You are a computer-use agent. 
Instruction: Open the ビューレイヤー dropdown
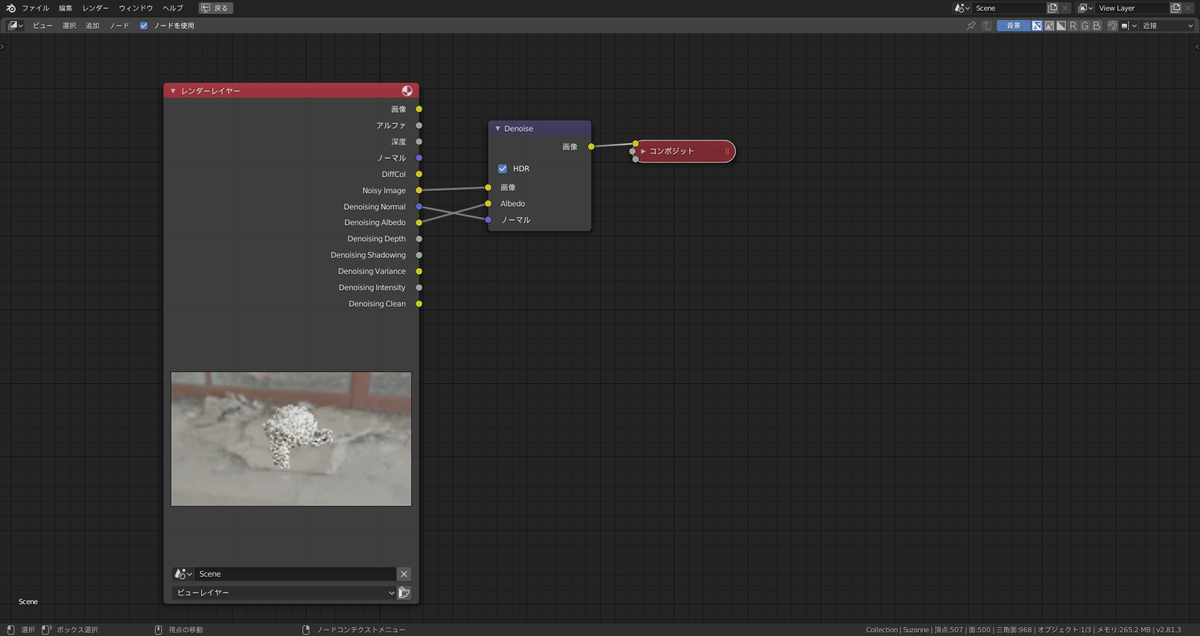click(284, 593)
